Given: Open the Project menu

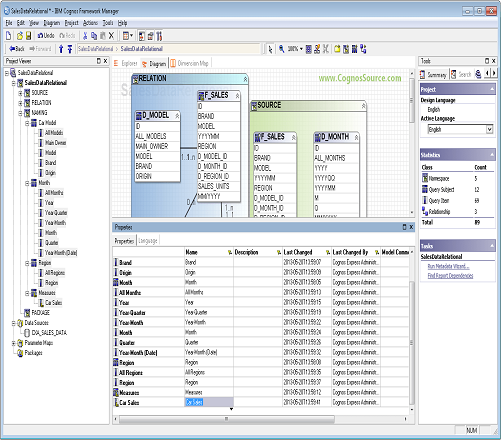Looking at the screenshot, I should [72, 23].
